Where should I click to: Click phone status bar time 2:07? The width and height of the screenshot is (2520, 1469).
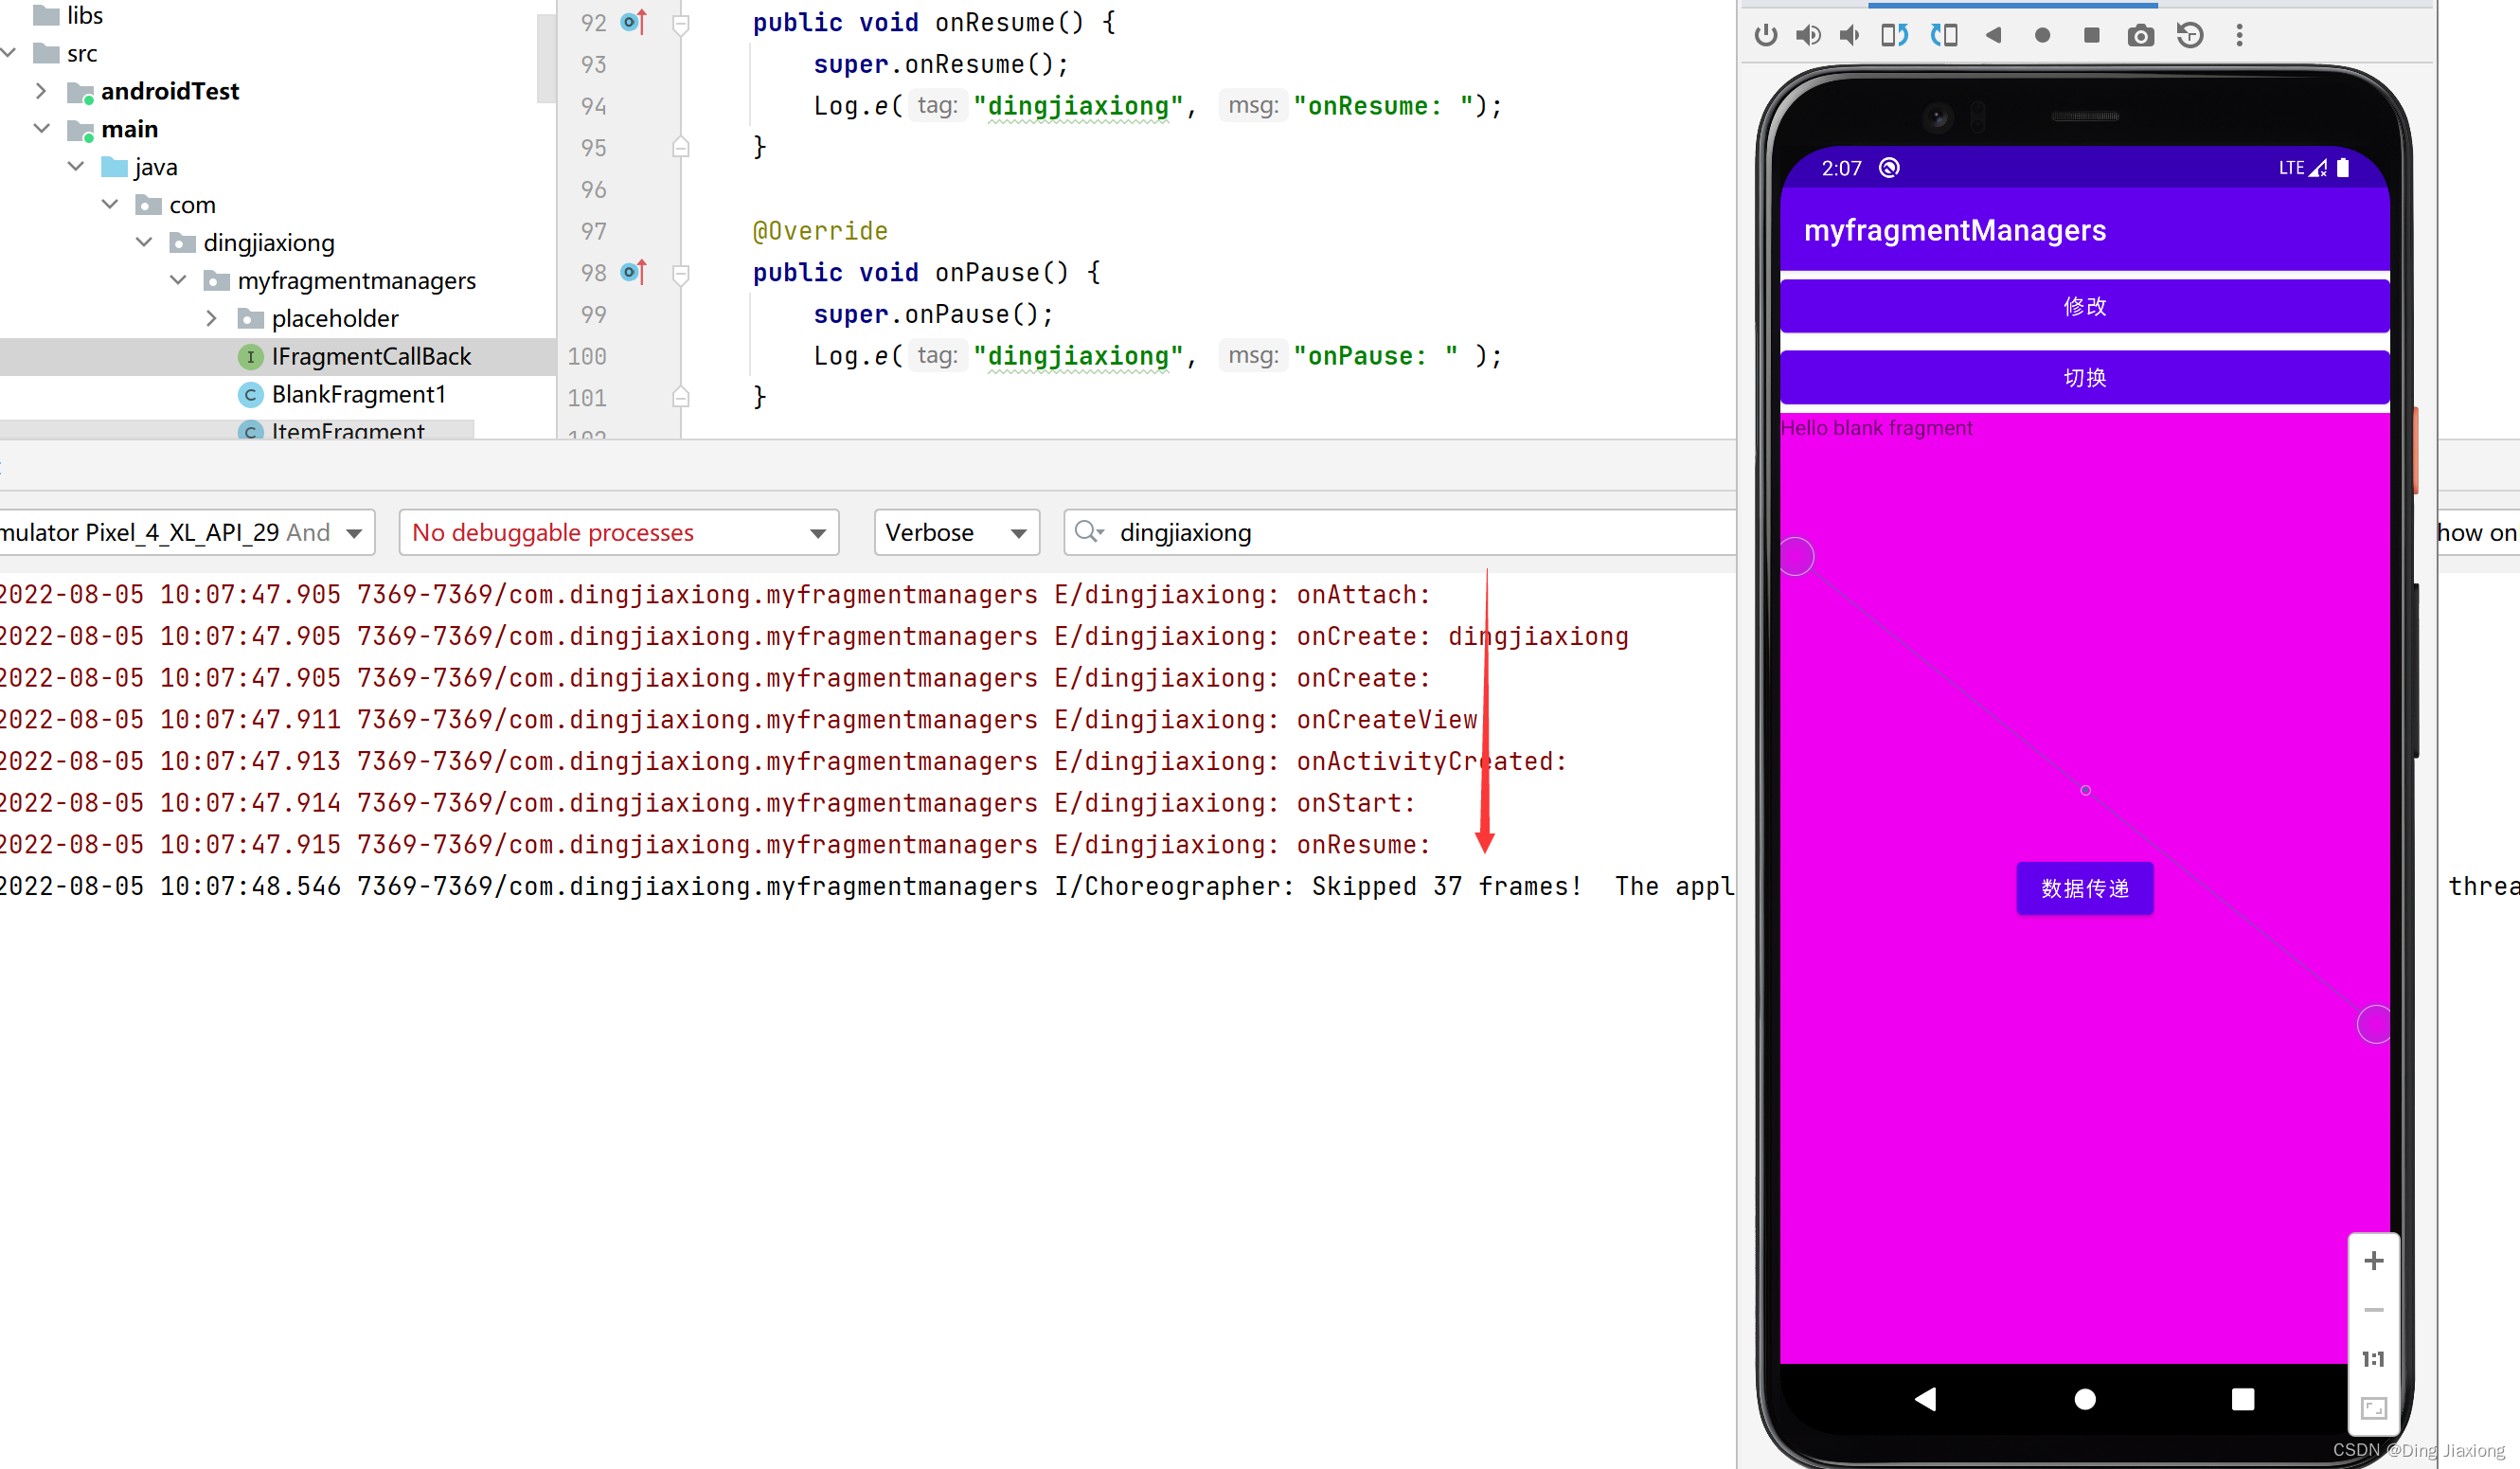(1841, 168)
